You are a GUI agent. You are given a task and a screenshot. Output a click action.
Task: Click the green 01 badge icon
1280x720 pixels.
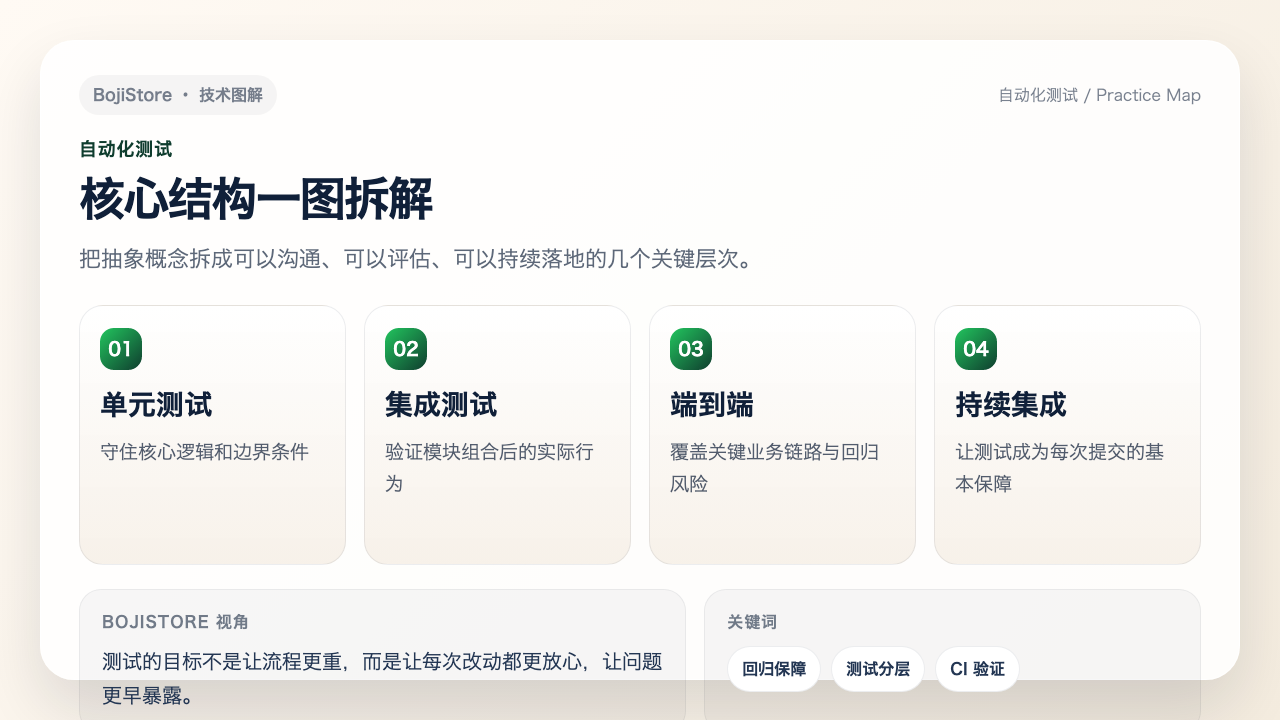pyautogui.click(x=120, y=348)
